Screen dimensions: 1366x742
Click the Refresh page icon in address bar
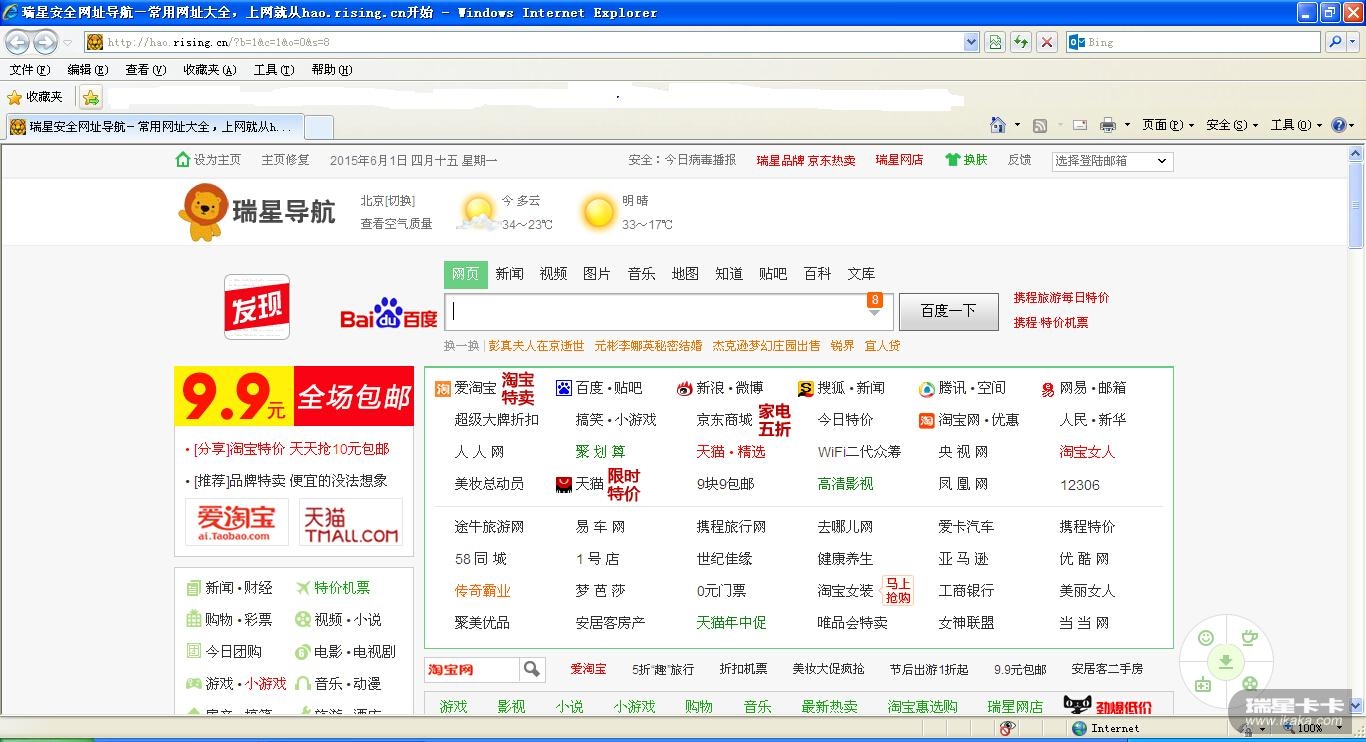(x=1020, y=42)
